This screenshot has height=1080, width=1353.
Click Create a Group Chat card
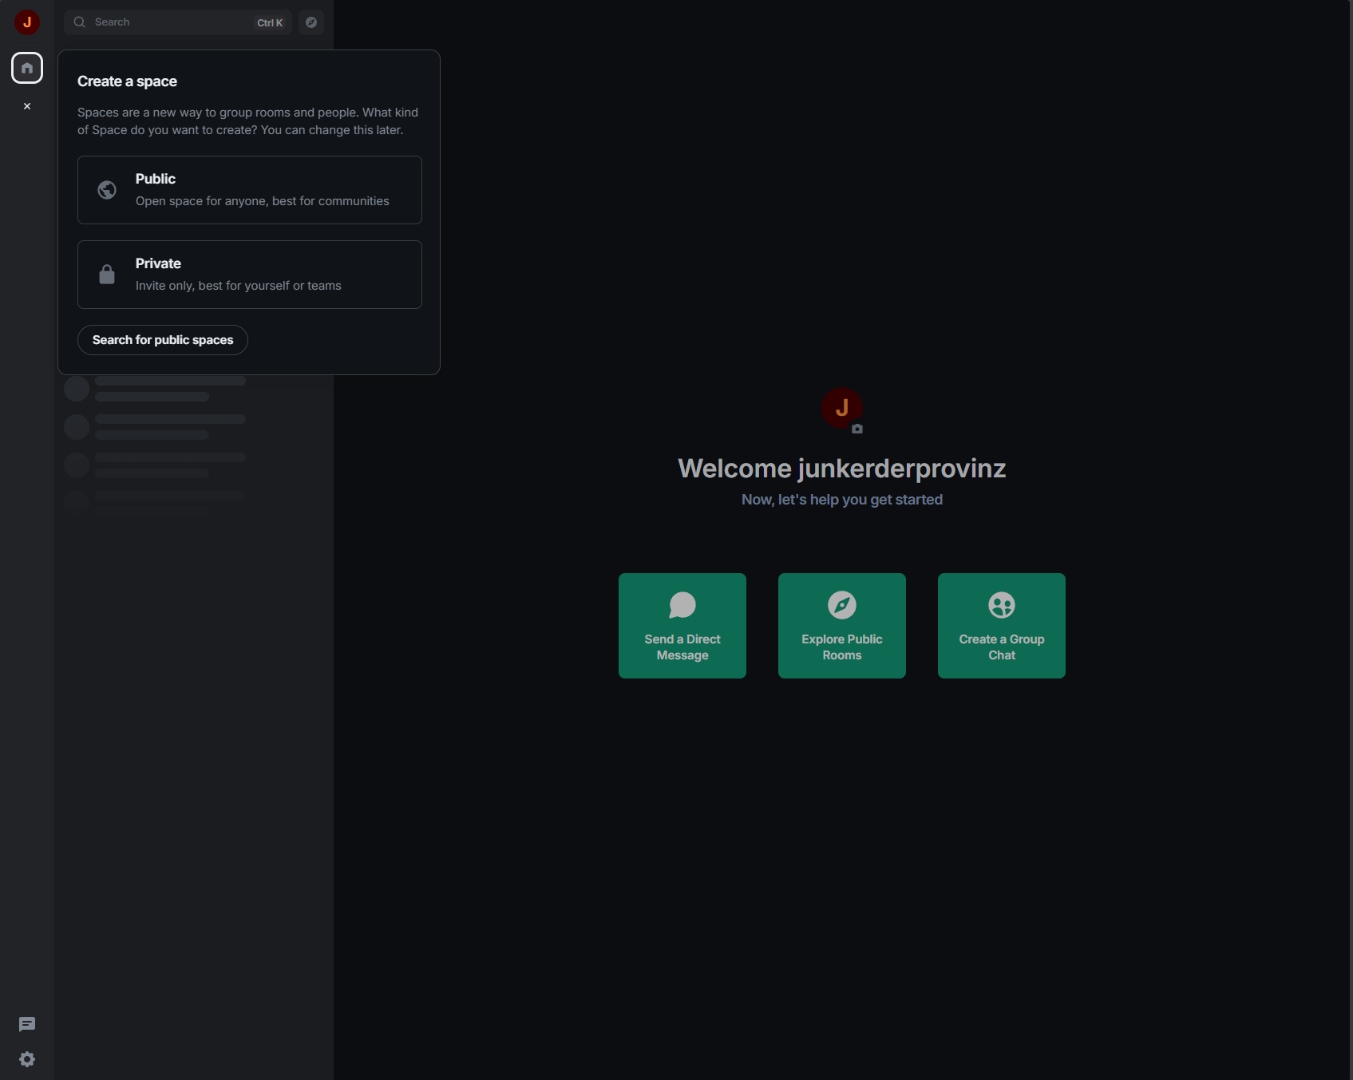point(1002,626)
